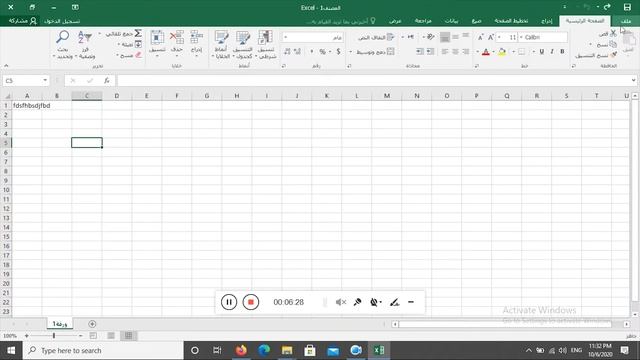
Task: Decrease font size with small A
Action: pyautogui.click(x=480, y=37)
